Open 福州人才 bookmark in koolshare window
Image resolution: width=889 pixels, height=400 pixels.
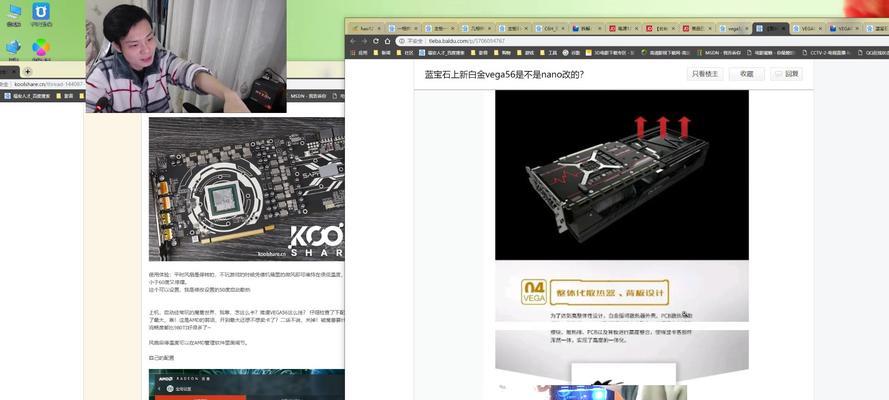coord(27,96)
